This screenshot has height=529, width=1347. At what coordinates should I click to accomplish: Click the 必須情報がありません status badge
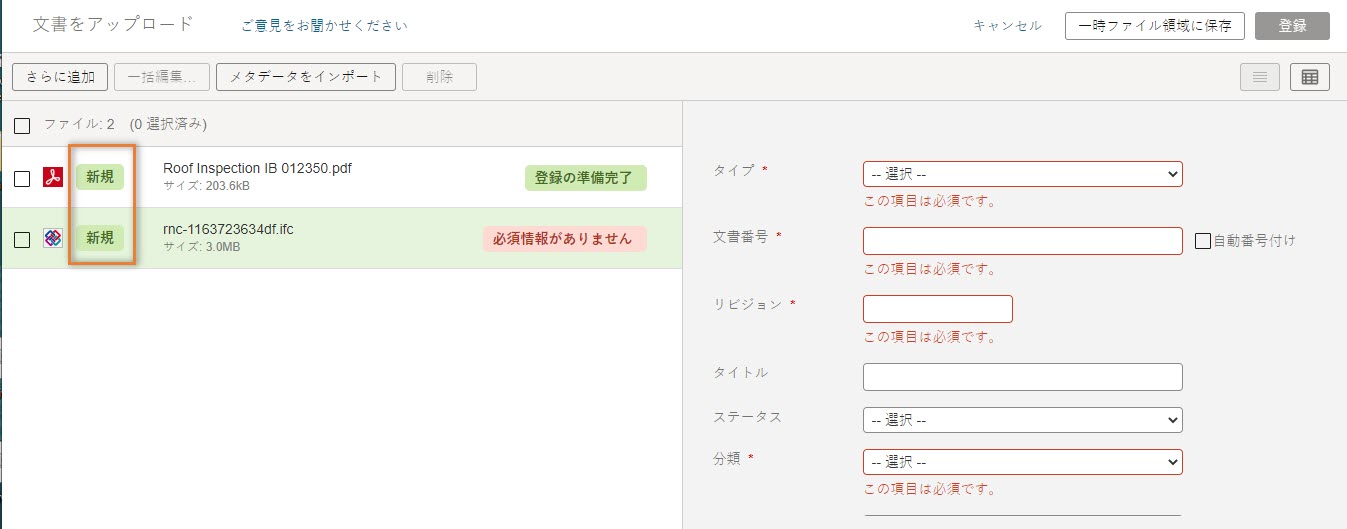coord(564,238)
